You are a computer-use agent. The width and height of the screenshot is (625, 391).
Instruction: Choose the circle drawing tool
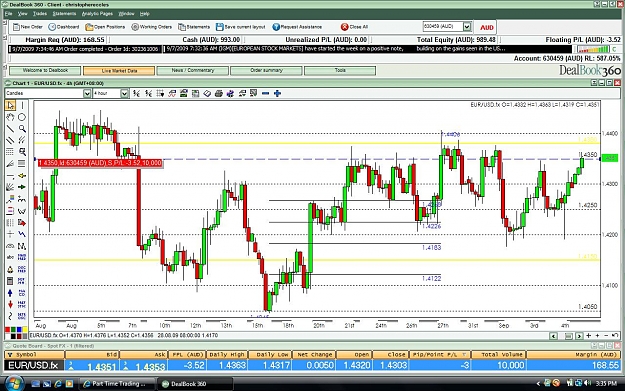(22, 117)
